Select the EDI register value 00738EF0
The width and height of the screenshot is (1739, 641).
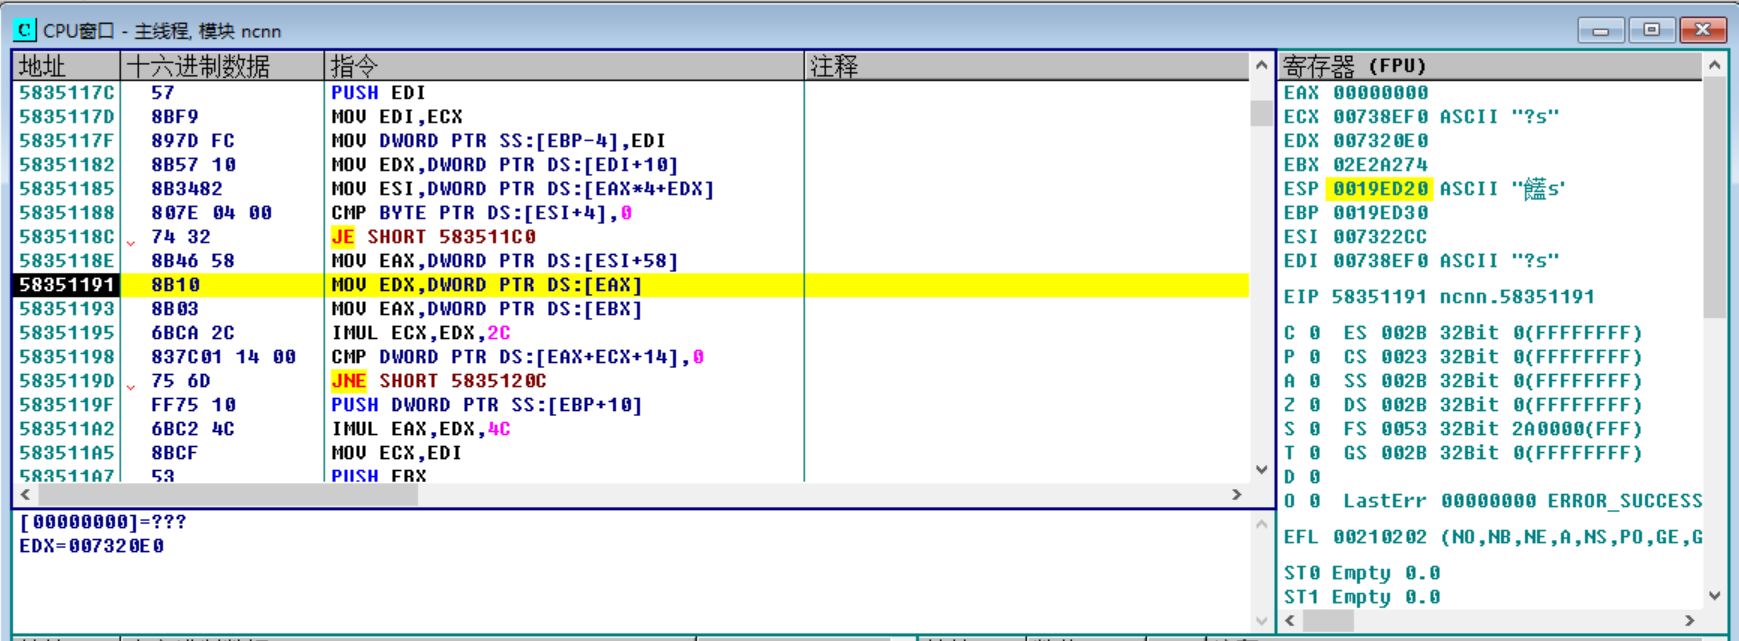tap(1380, 261)
